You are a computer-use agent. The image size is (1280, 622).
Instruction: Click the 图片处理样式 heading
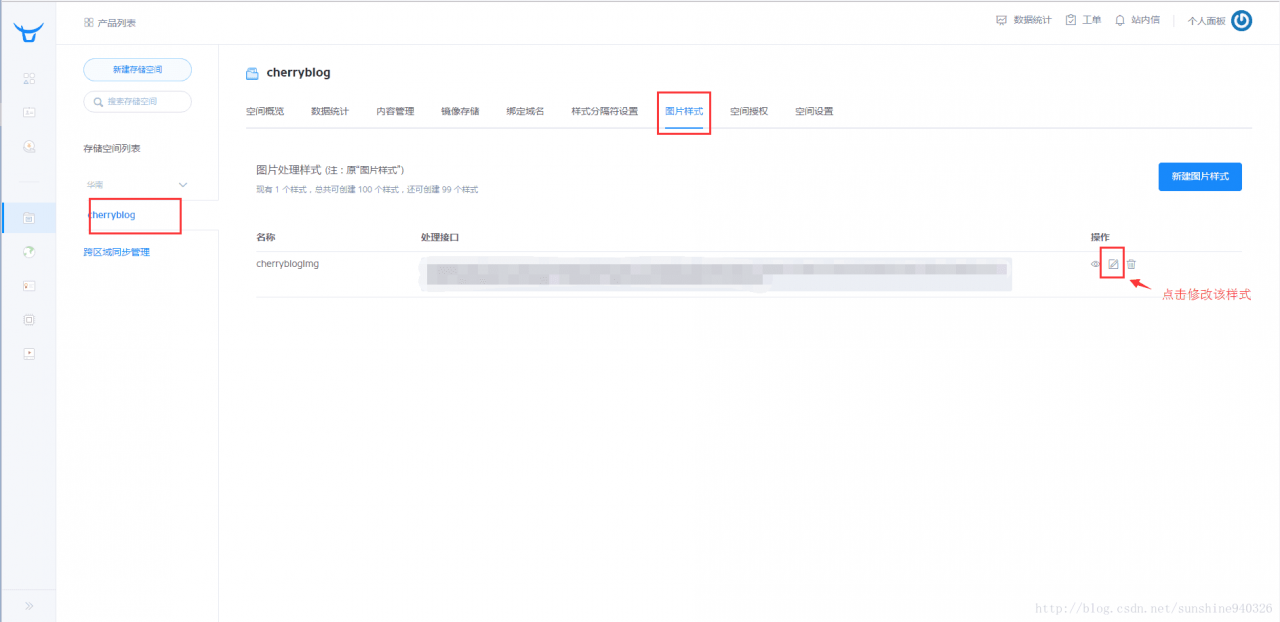pyautogui.click(x=288, y=170)
